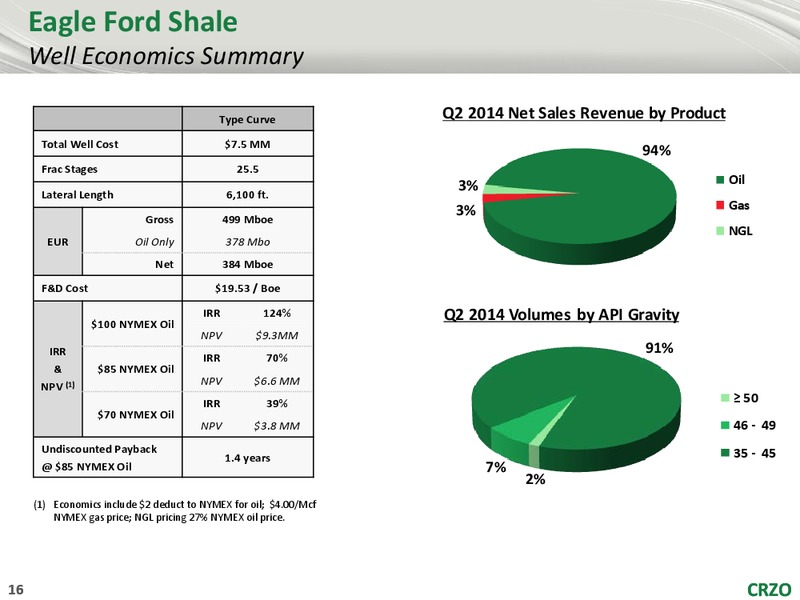Click the '7%' API gravity pie label
The height and width of the screenshot is (600, 800).
pos(495,467)
